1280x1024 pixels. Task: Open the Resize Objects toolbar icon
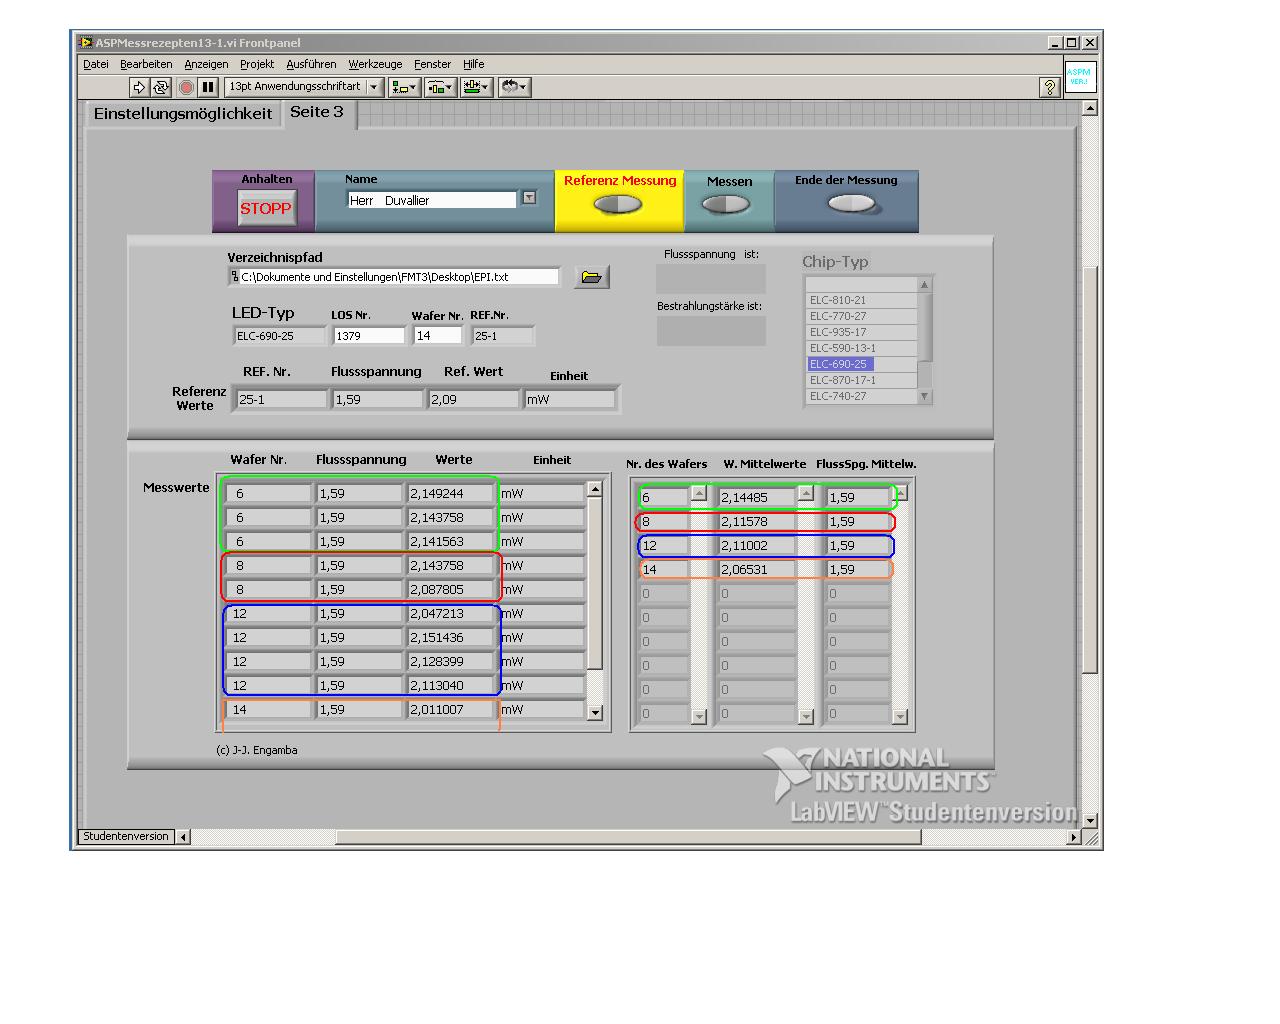tap(477, 87)
